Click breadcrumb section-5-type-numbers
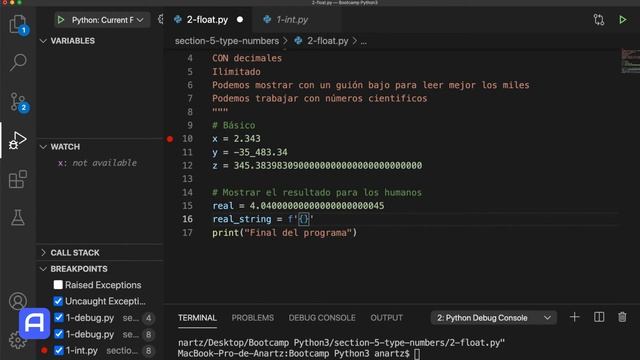The width and height of the screenshot is (640, 360). coord(227,41)
